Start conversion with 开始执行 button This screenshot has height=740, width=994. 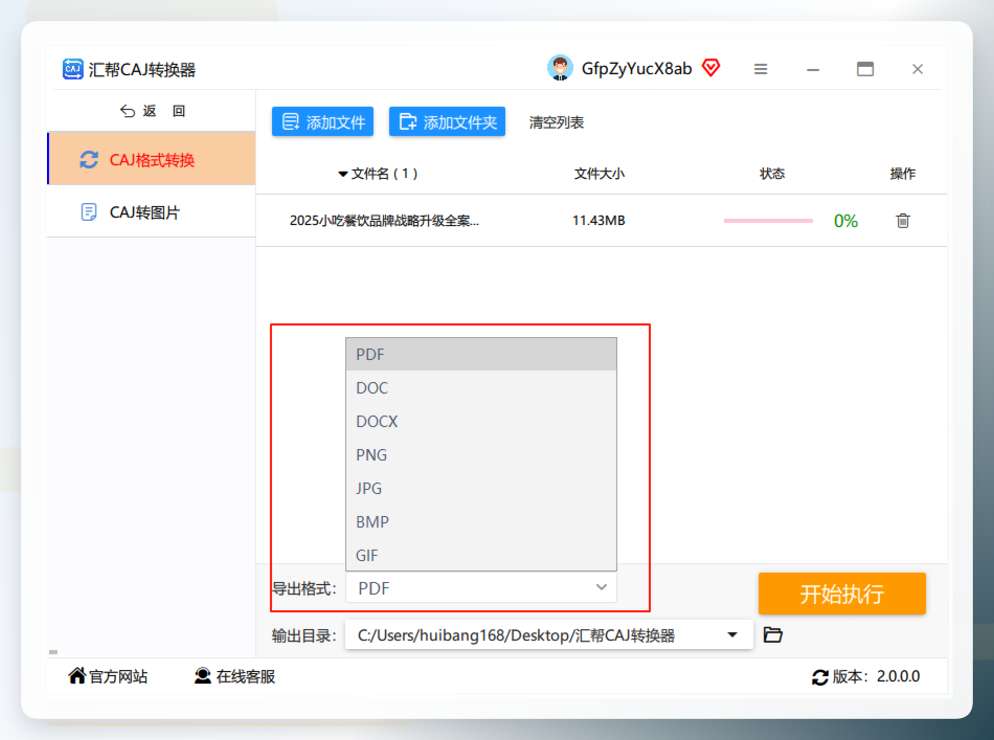coord(842,594)
